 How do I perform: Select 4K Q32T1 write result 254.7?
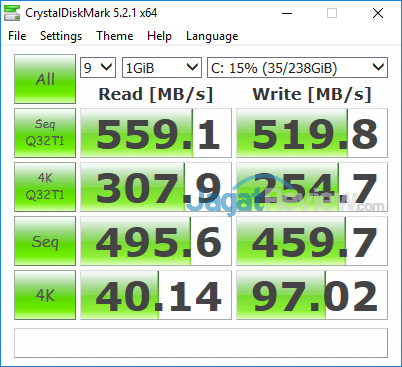click(312, 187)
